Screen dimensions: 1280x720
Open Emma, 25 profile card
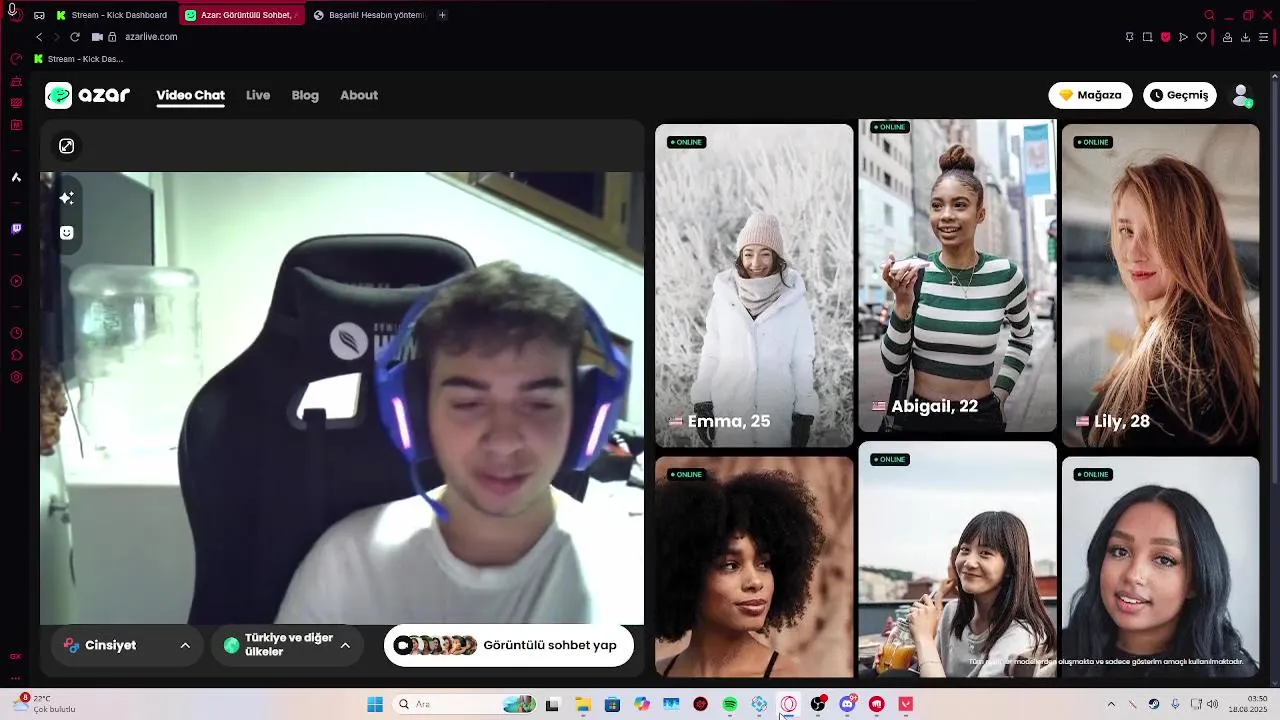click(x=754, y=285)
